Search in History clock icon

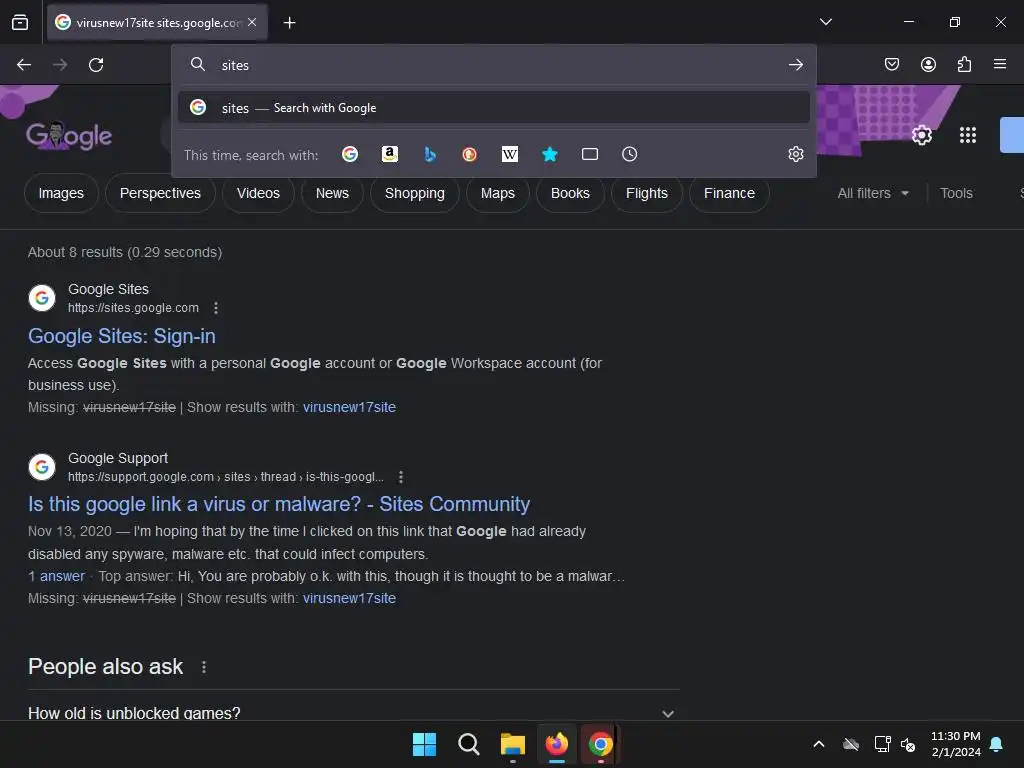coord(630,154)
